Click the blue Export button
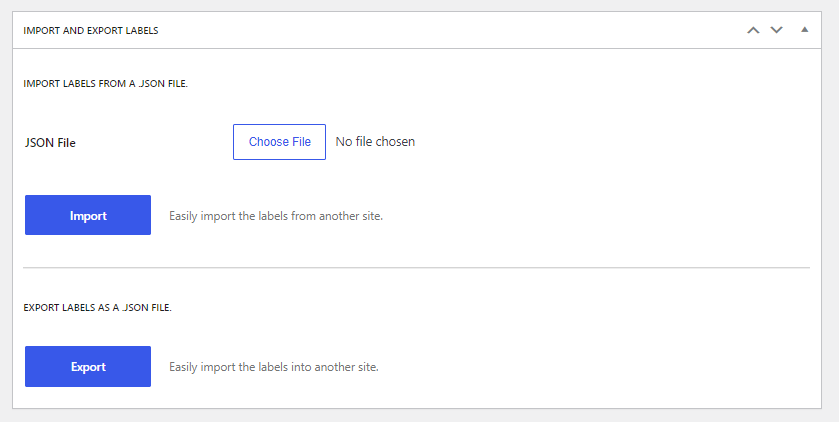The width and height of the screenshot is (839, 422). [x=88, y=366]
